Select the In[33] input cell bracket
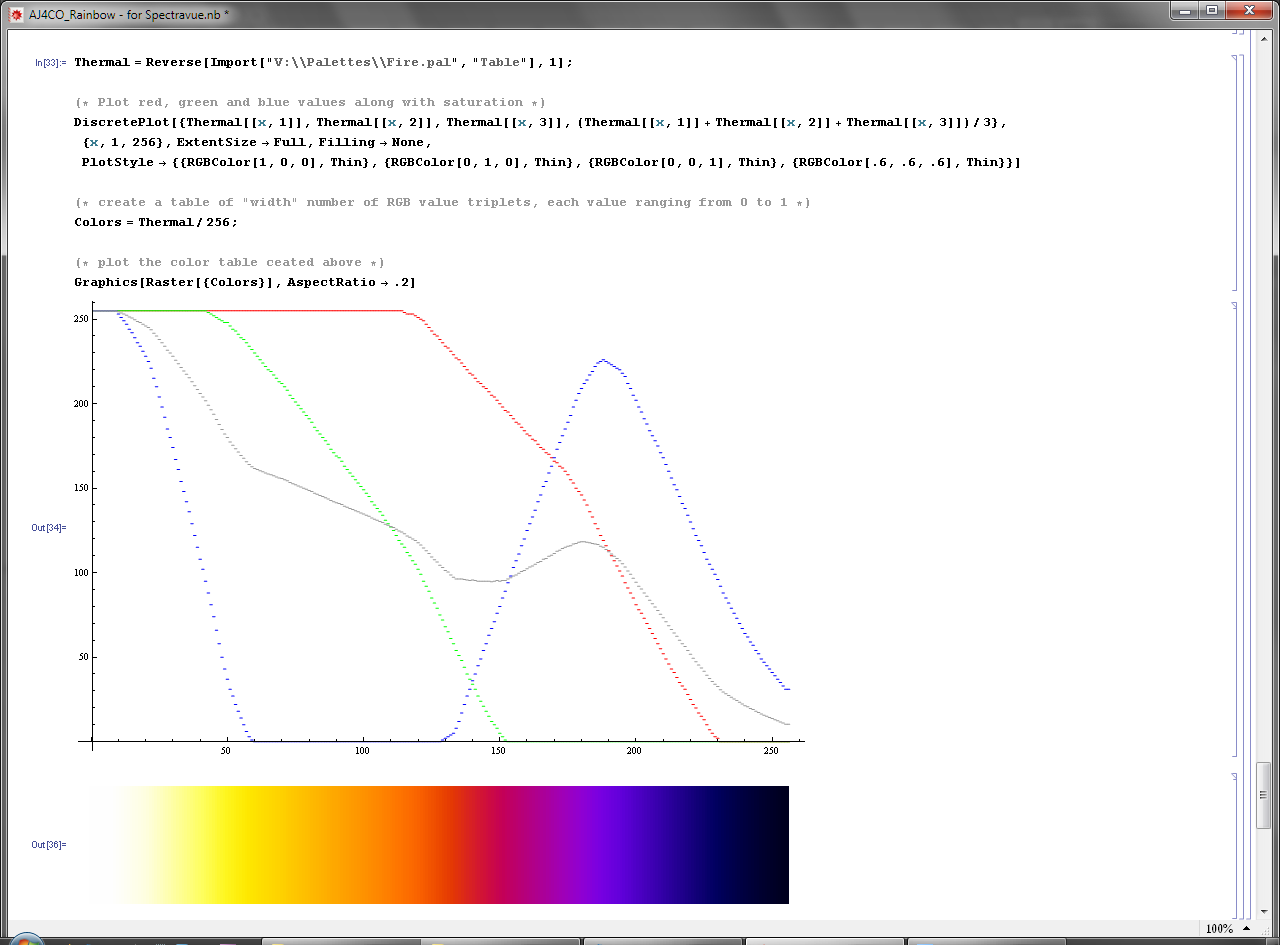 1234,170
